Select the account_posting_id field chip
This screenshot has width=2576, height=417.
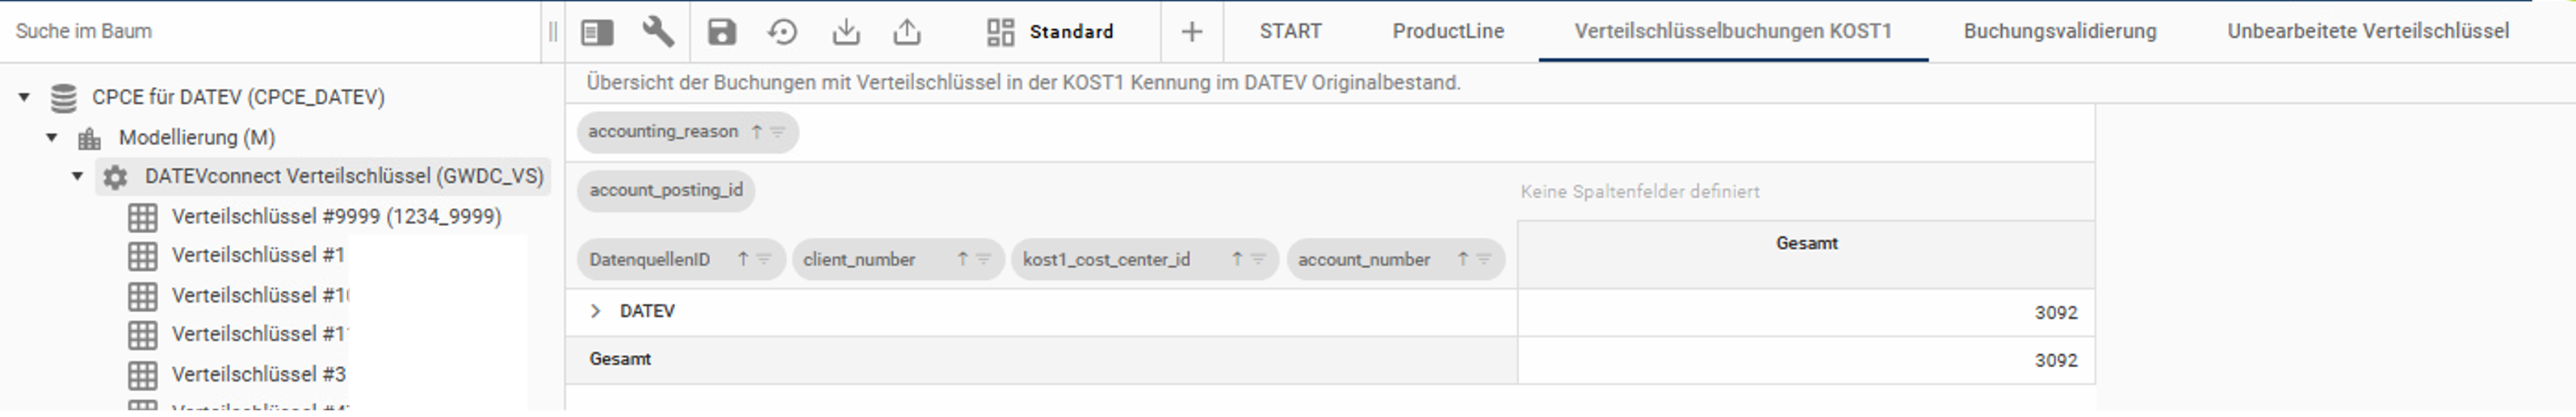pos(666,191)
